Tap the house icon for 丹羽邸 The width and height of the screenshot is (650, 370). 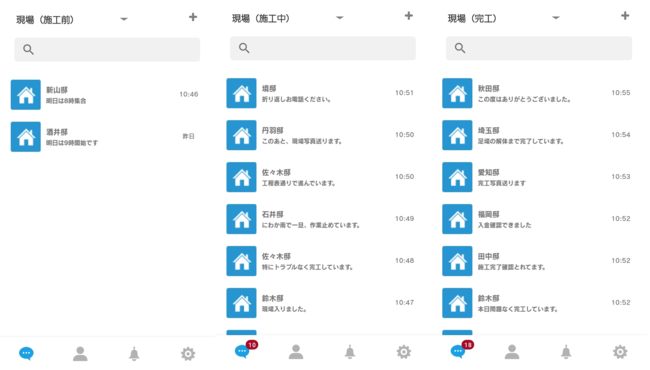tap(241, 135)
